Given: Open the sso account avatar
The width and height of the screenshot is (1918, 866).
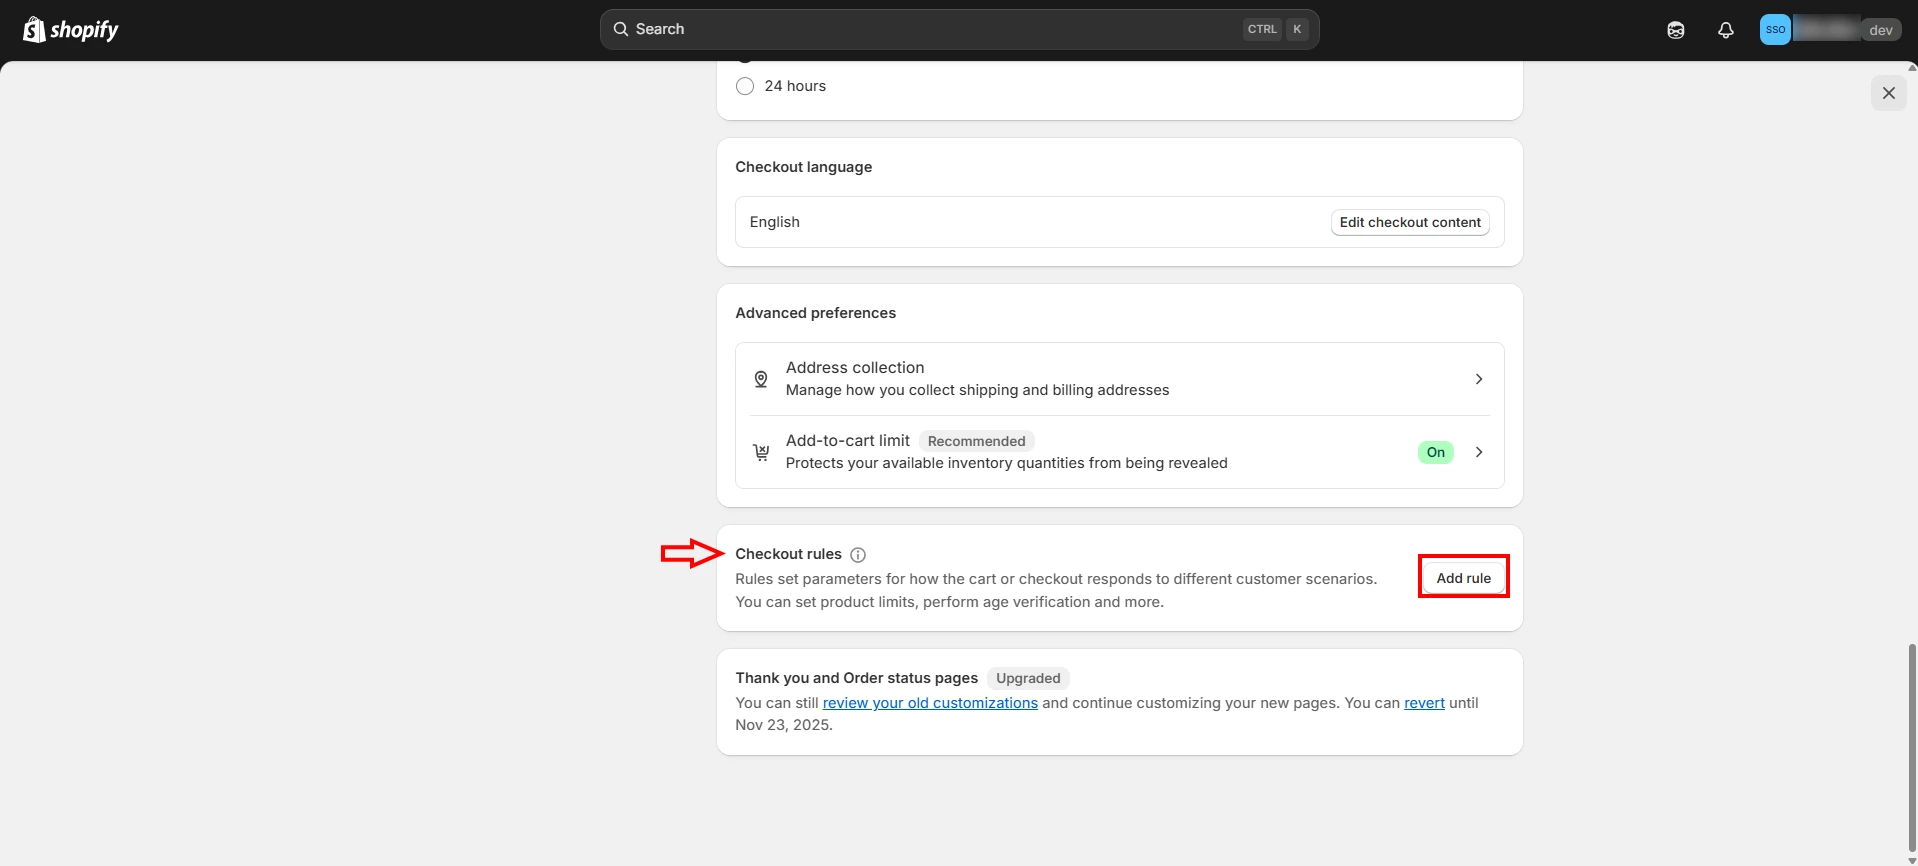Looking at the screenshot, I should (1775, 29).
